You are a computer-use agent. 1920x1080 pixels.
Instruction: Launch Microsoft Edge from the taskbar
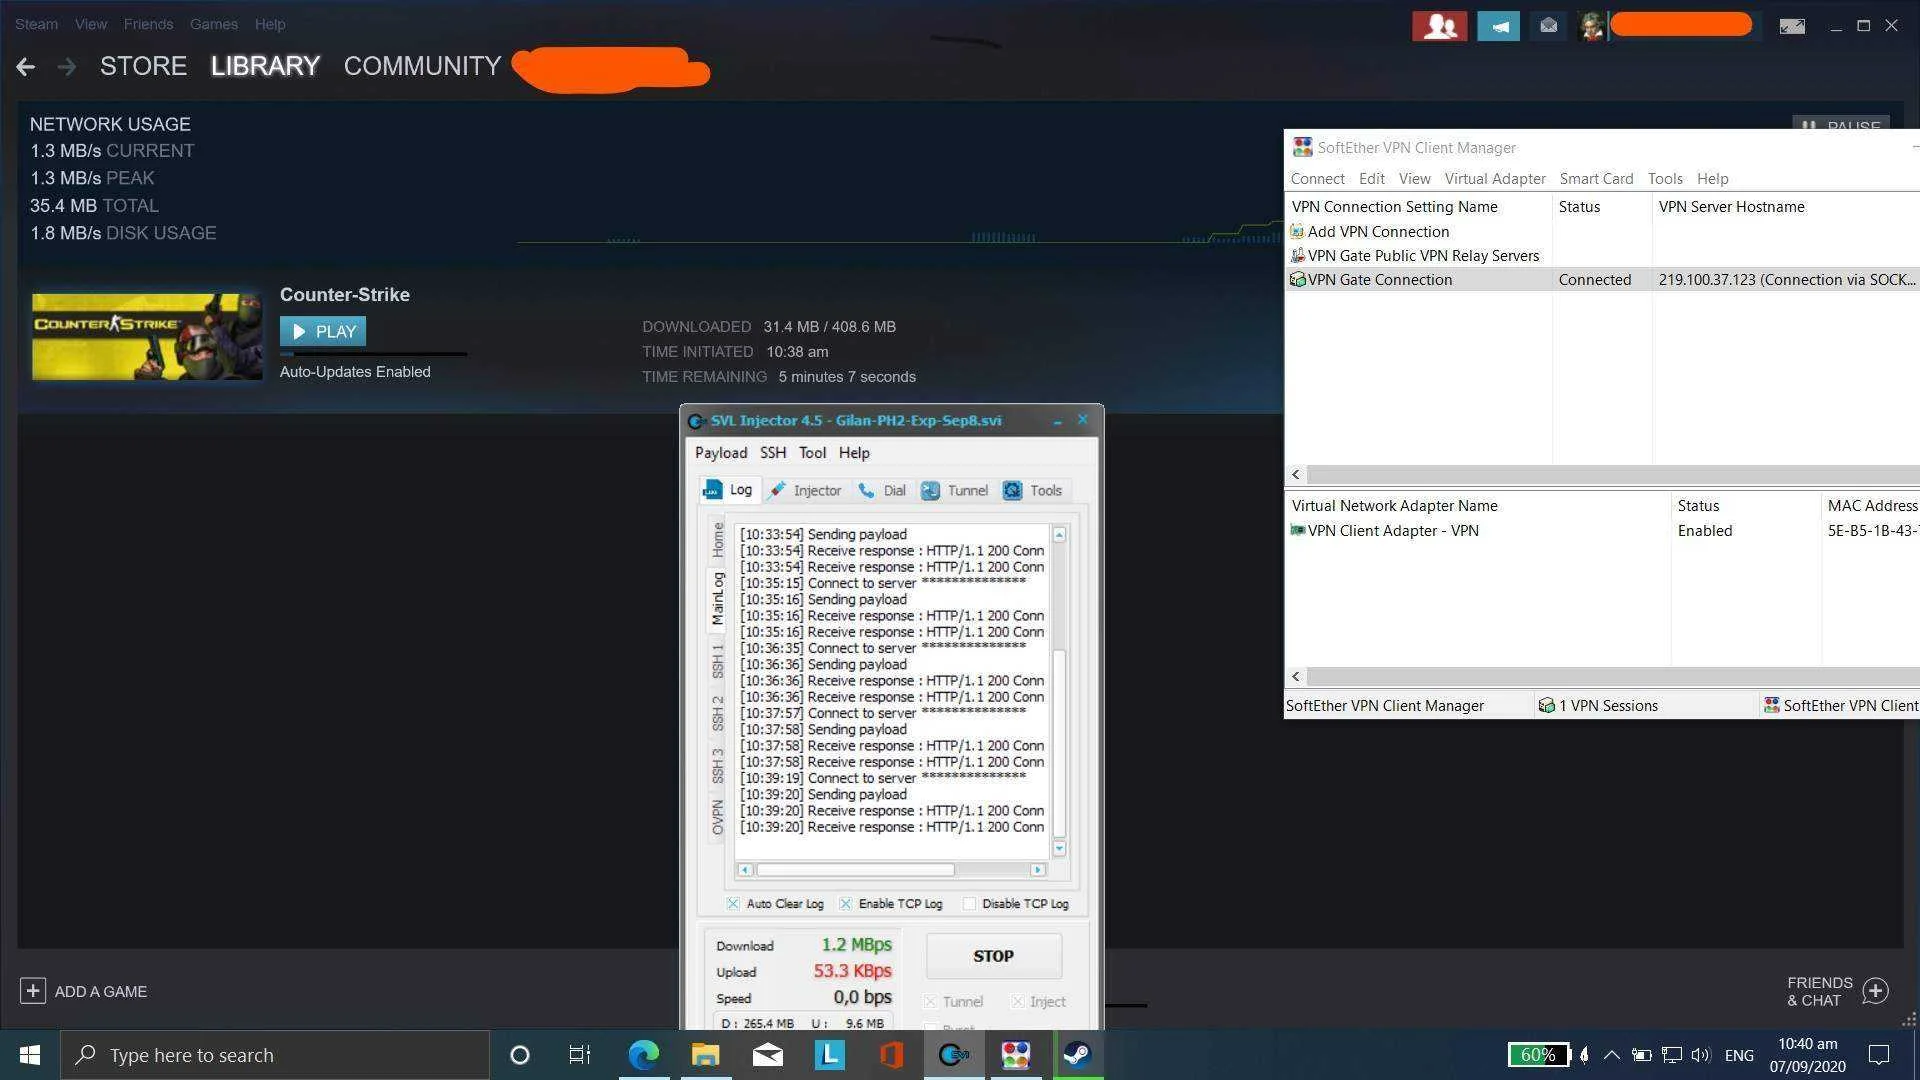tap(643, 1055)
